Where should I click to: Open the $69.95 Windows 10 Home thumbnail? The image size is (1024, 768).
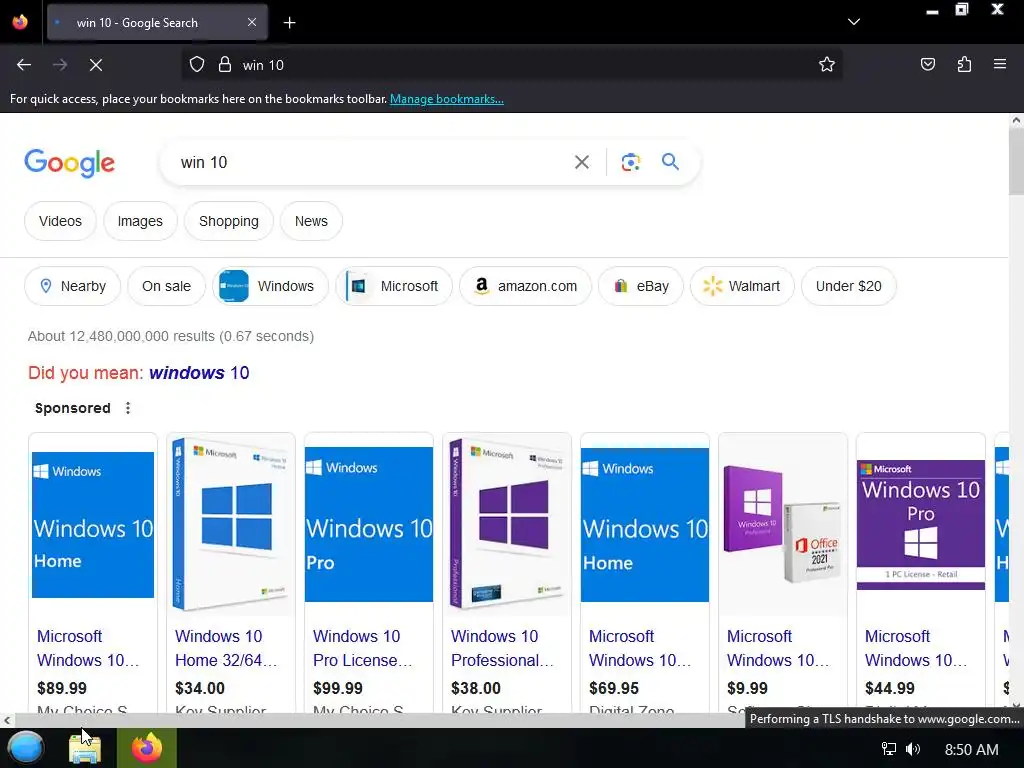[645, 524]
